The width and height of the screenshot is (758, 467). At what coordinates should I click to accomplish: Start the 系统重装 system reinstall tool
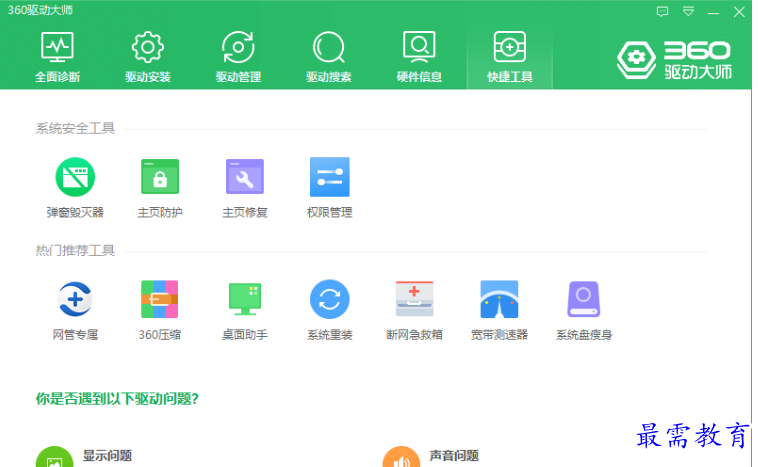coord(330,310)
